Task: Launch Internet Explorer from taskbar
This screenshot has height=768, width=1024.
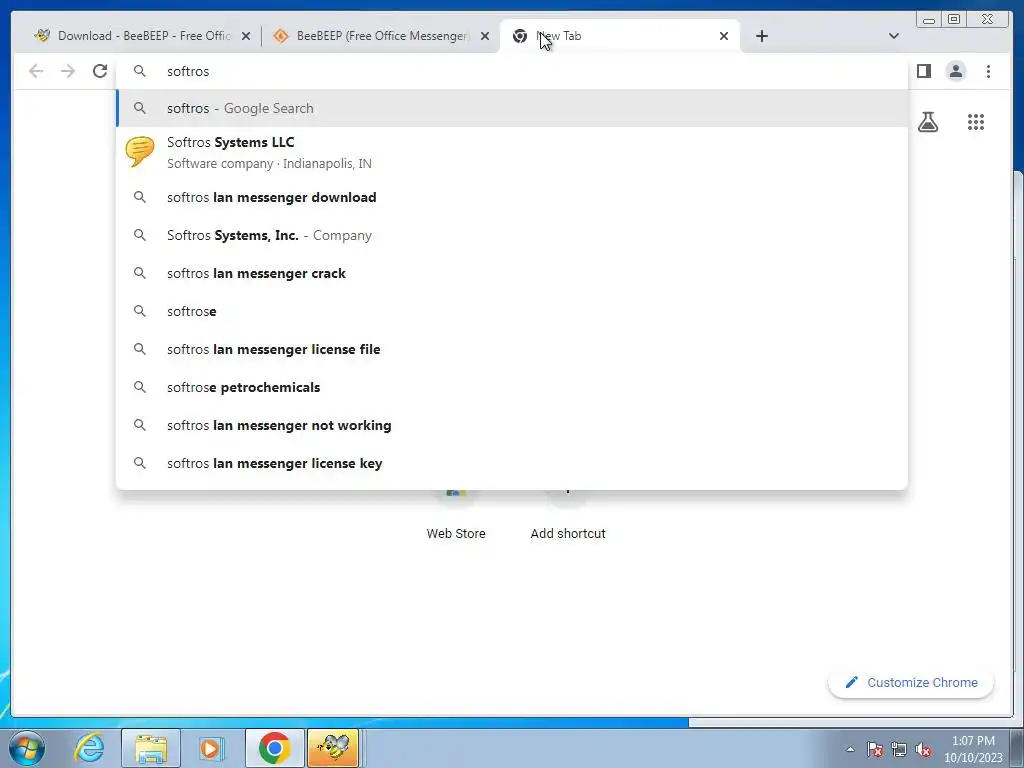Action: coord(89,748)
